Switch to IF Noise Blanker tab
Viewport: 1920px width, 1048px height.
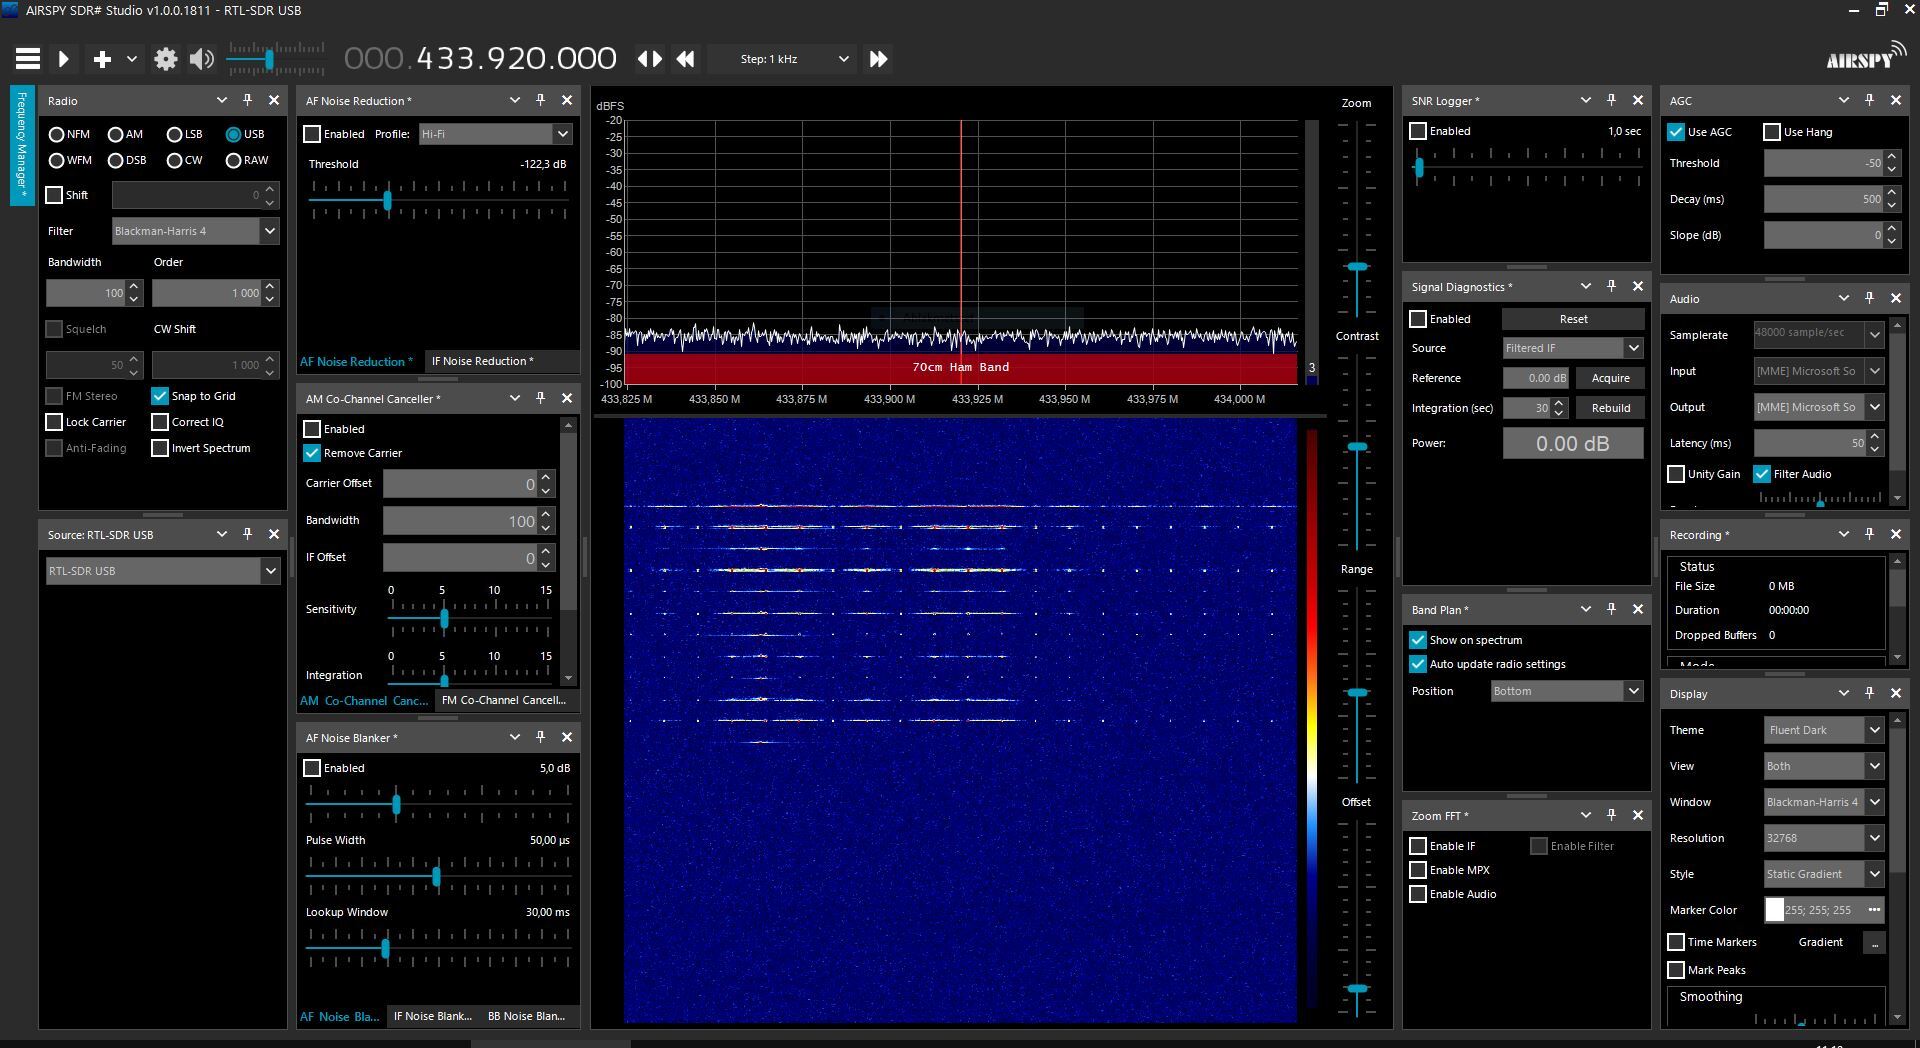coord(432,1016)
